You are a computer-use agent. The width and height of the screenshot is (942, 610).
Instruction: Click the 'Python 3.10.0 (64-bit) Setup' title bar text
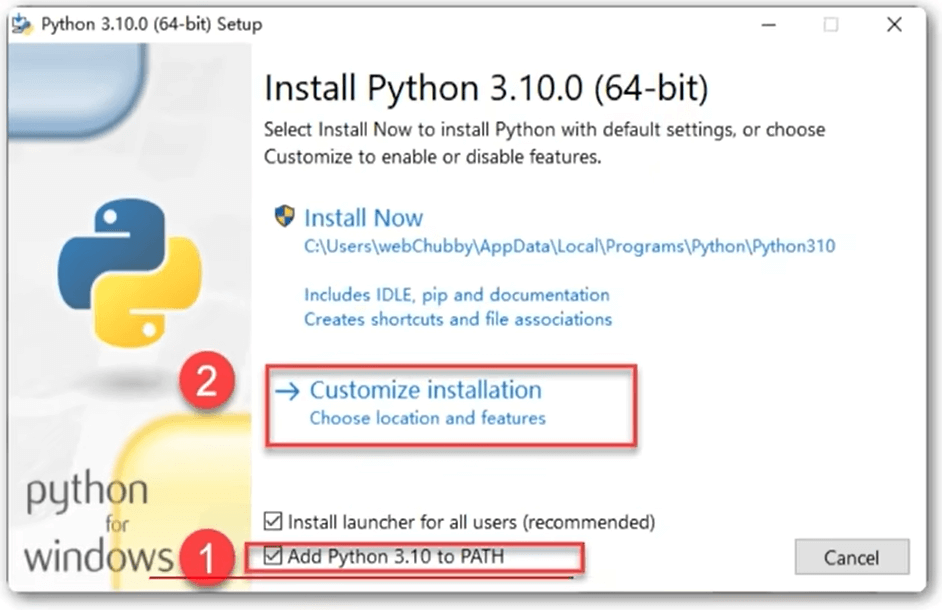[x=150, y=25]
